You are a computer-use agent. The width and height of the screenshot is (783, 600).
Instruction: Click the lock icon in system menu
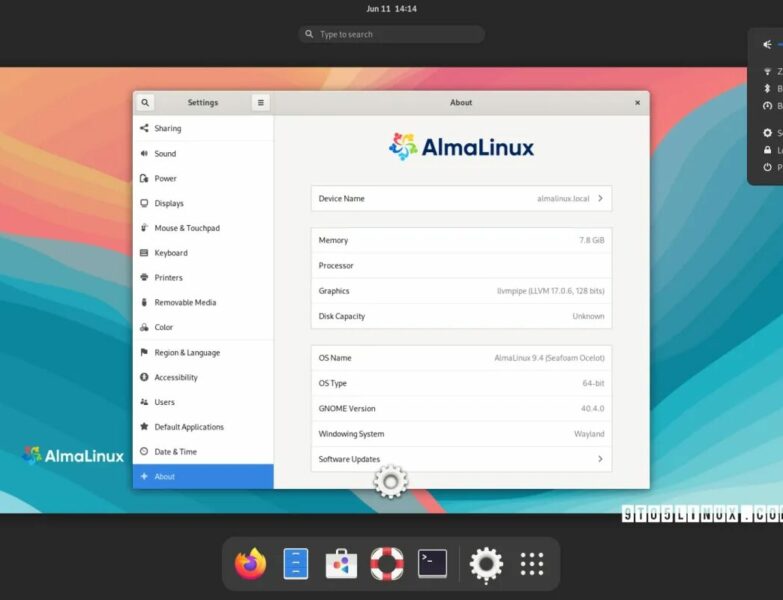click(768, 150)
